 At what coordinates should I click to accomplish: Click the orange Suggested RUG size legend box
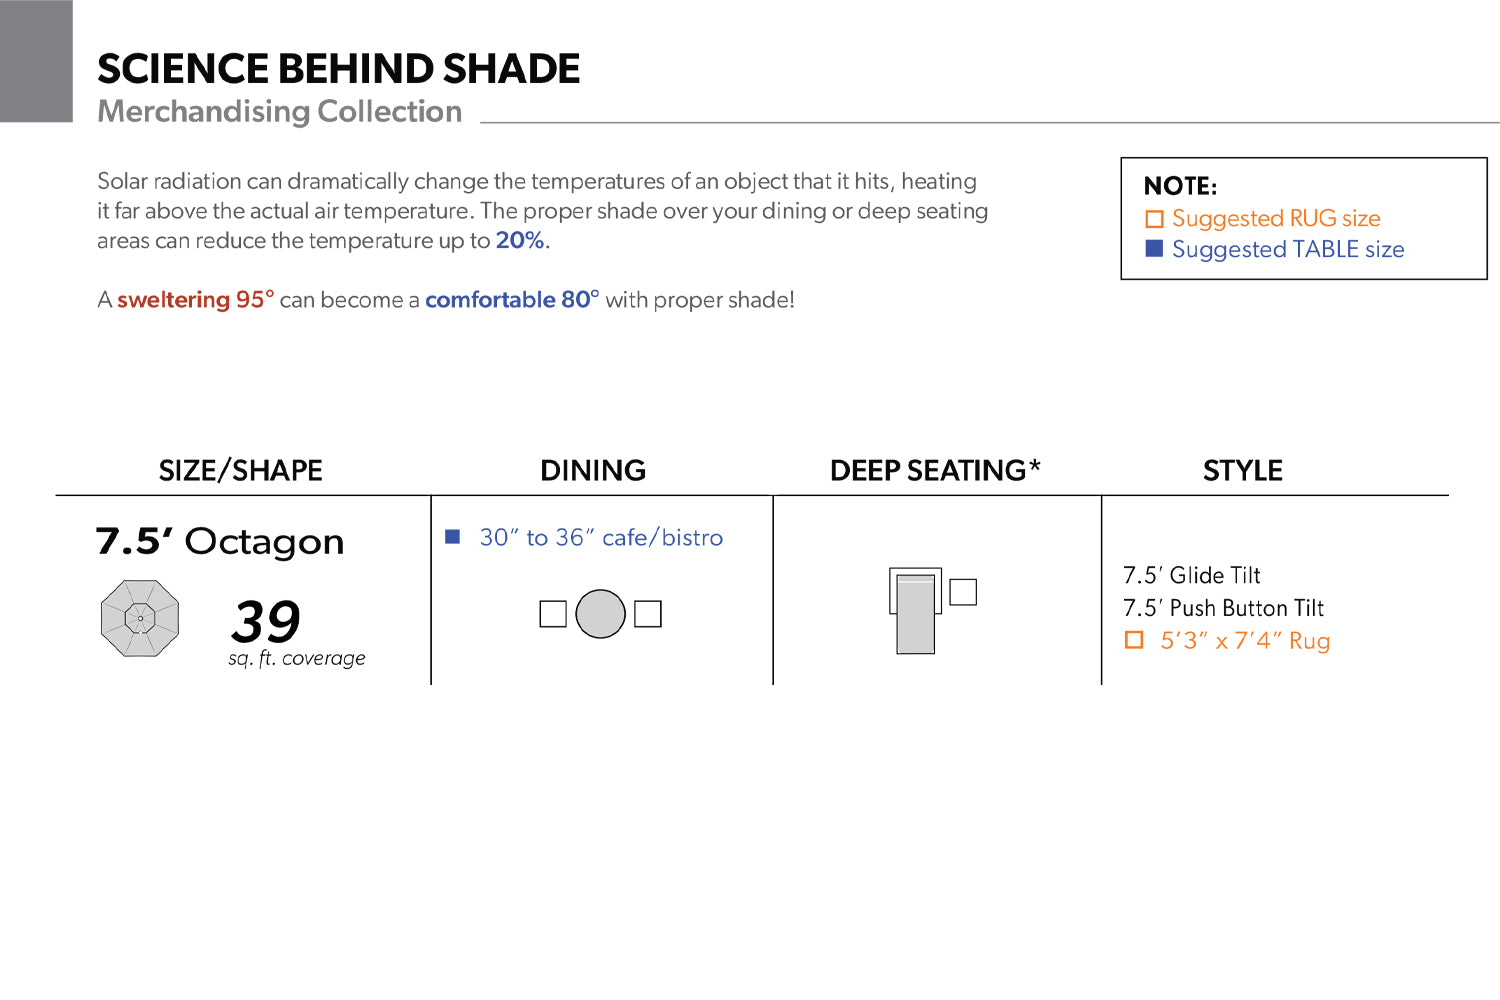click(1154, 219)
